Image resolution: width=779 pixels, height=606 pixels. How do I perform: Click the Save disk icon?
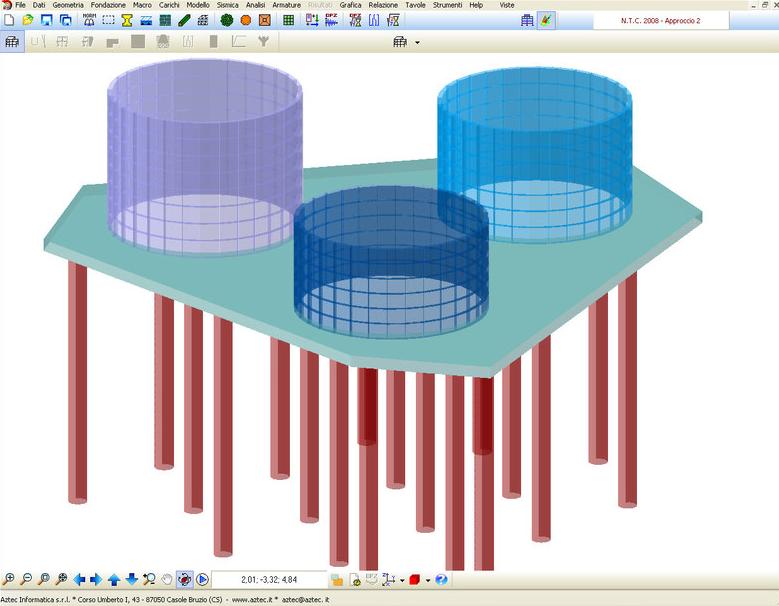point(46,20)
